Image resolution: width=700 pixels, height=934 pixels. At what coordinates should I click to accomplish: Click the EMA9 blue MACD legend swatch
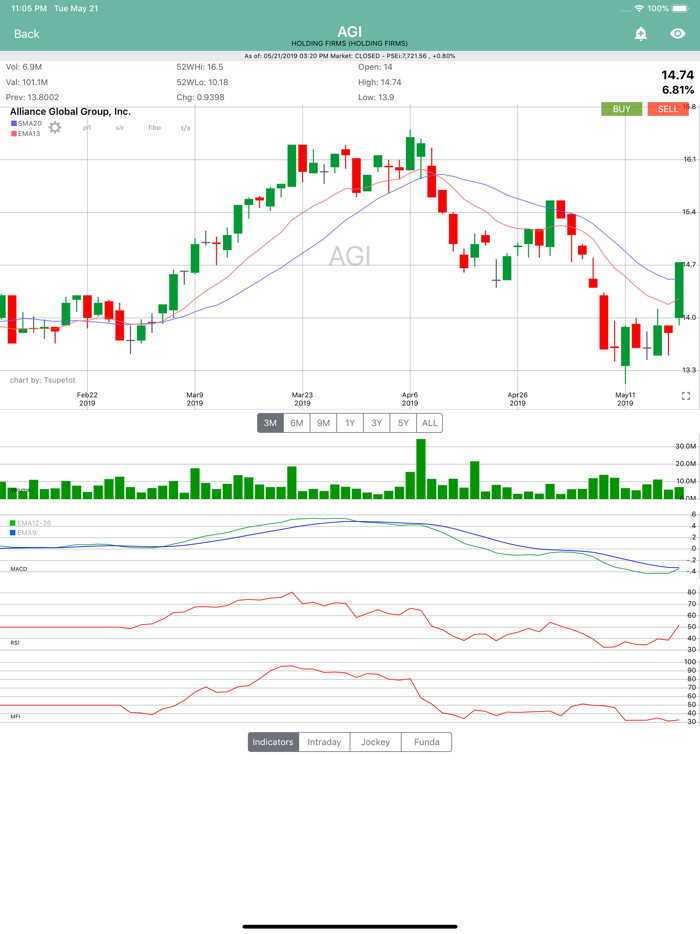click(x=13, y=533)
